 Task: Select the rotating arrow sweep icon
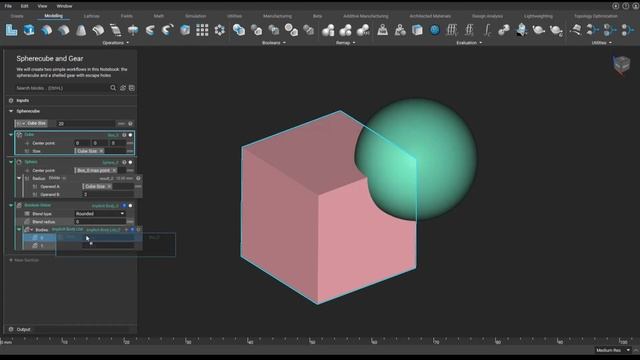[x=167, y=30]
